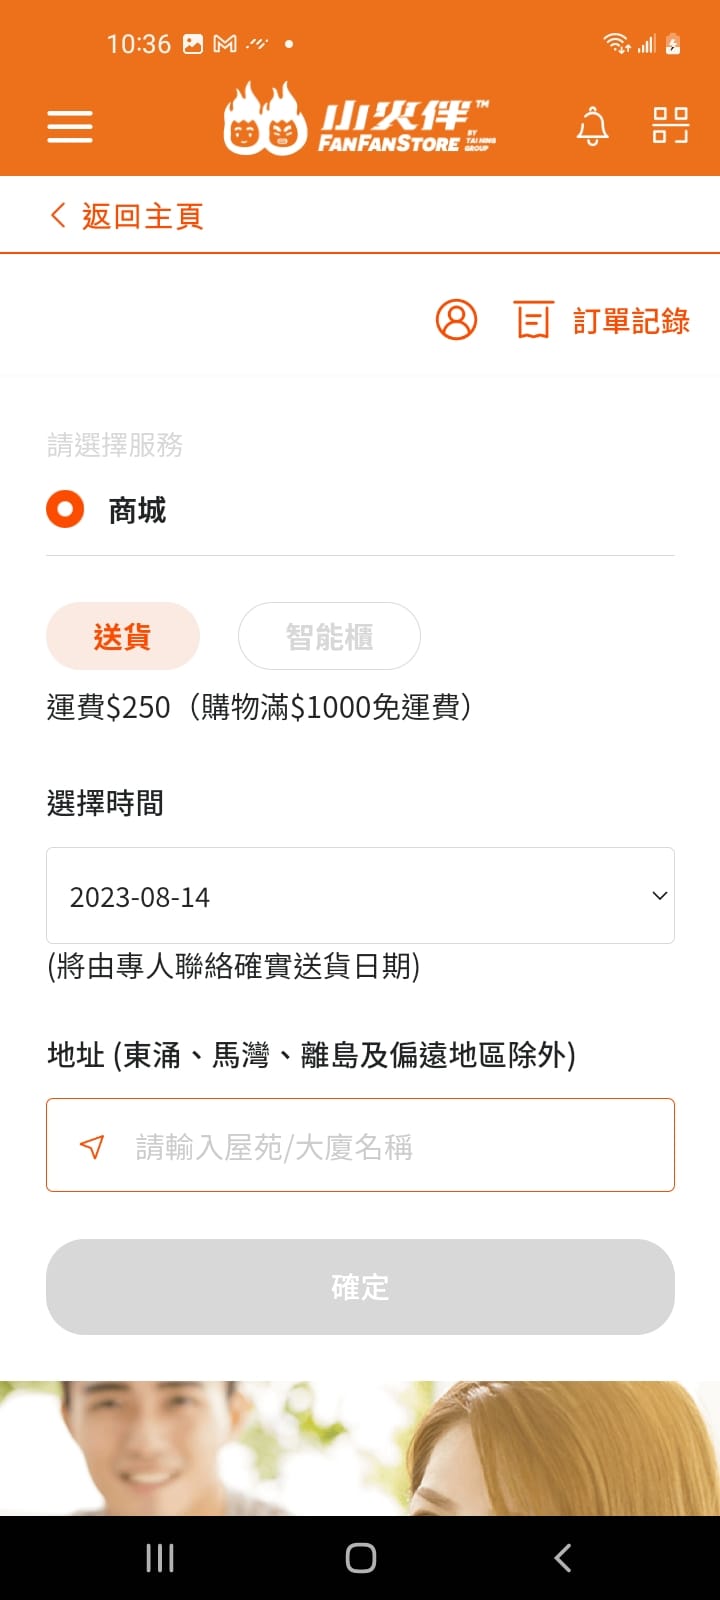Tap the order receipt icon
720x1600 pixels.
pyautogui.click(x=533, y=320)
